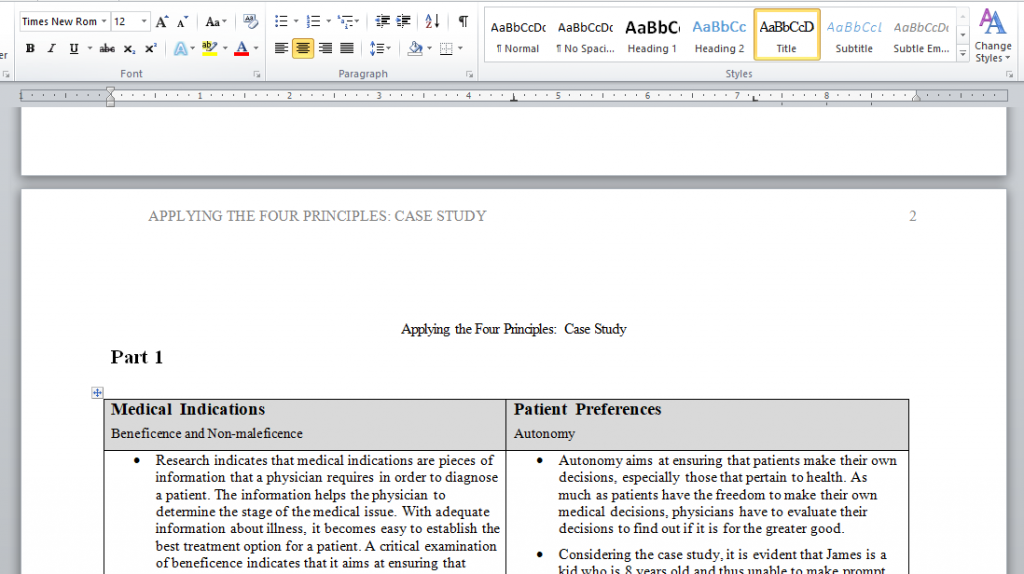The height and width of the screenshot is (574, 1024).
Task: Open the font size 12 dropdown
Action: click(144, 22)
